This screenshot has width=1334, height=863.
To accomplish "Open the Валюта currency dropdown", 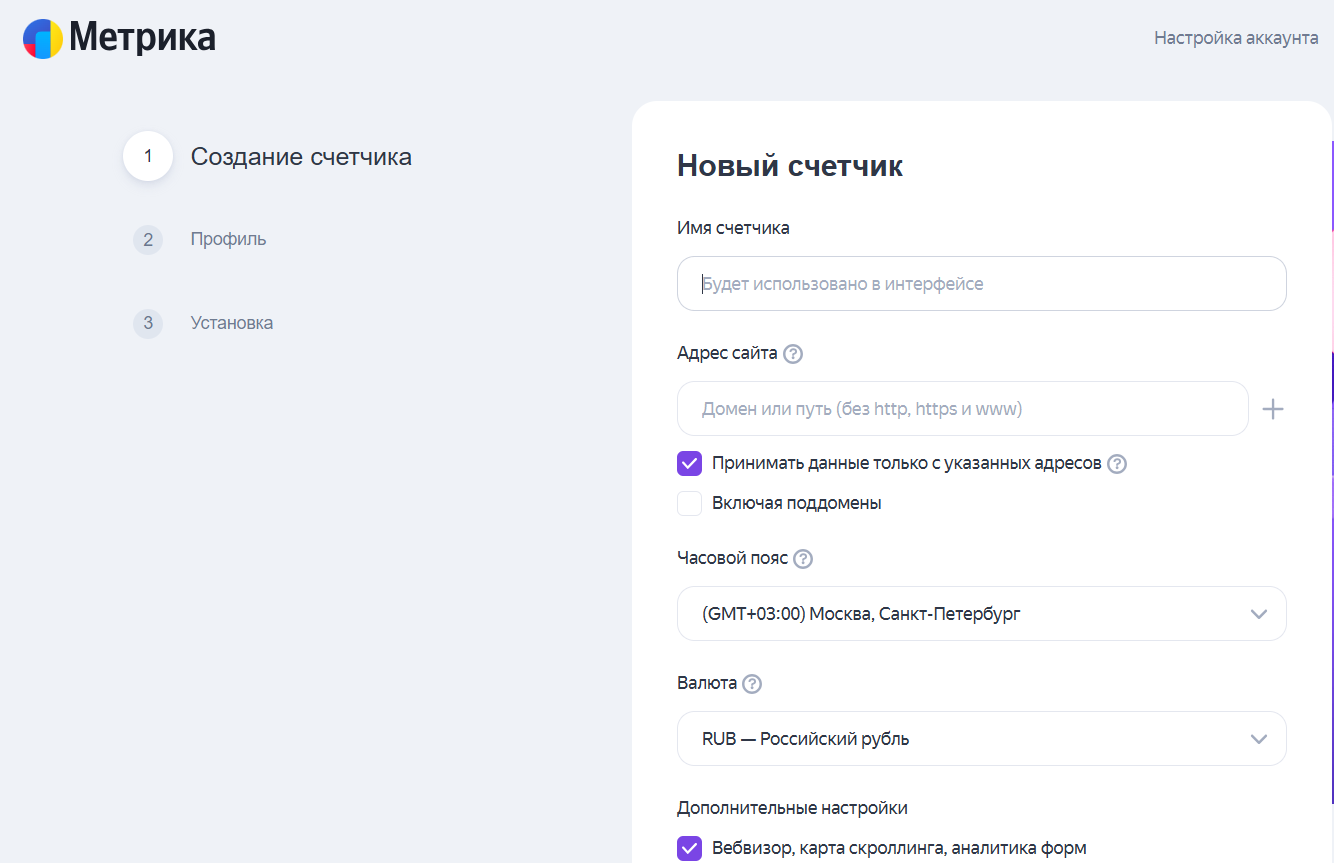I will click(982, 738).
